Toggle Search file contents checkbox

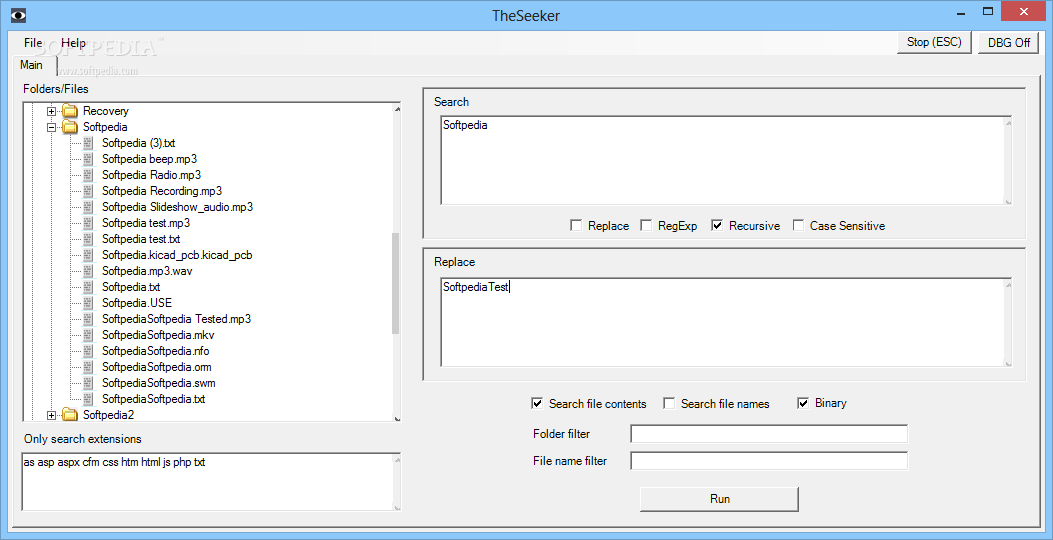537,403
